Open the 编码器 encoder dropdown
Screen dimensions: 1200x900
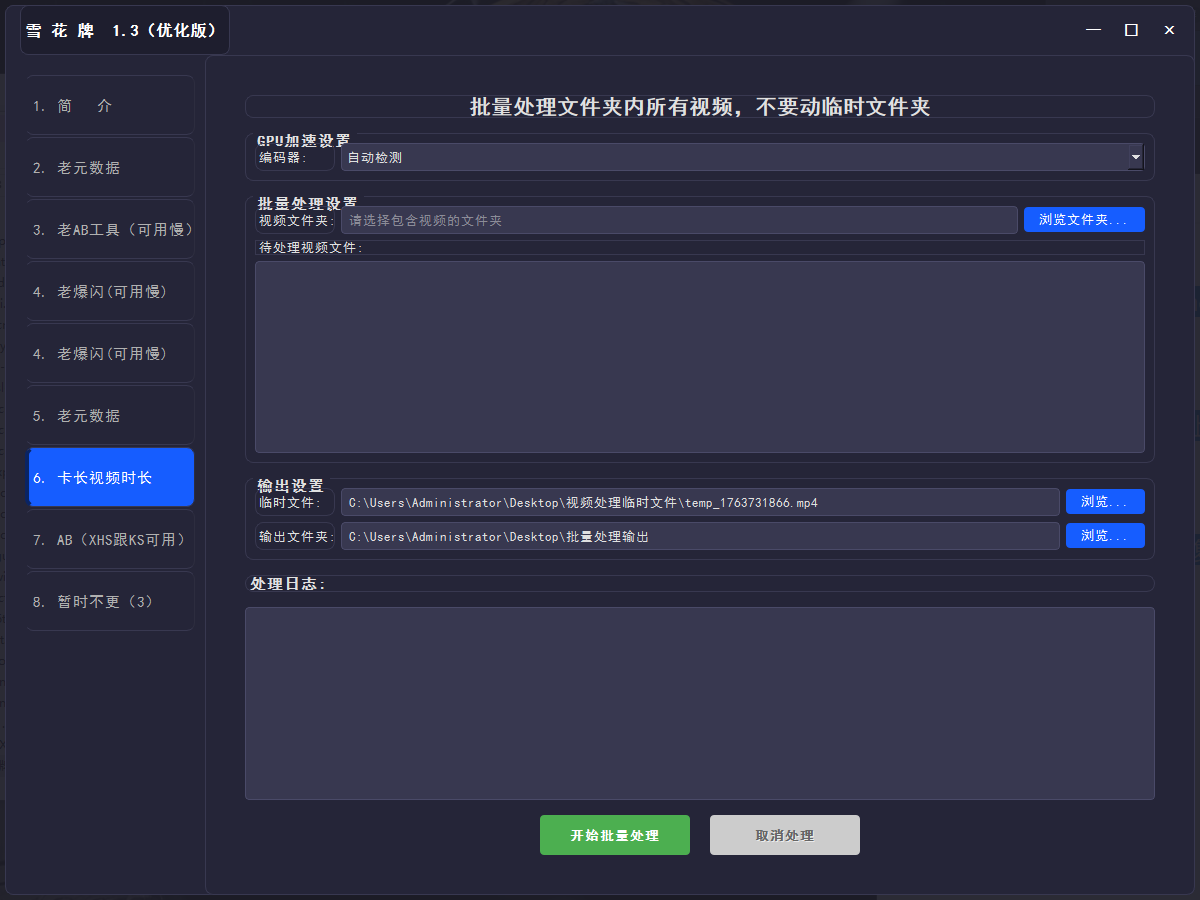(x=740, y=157)
